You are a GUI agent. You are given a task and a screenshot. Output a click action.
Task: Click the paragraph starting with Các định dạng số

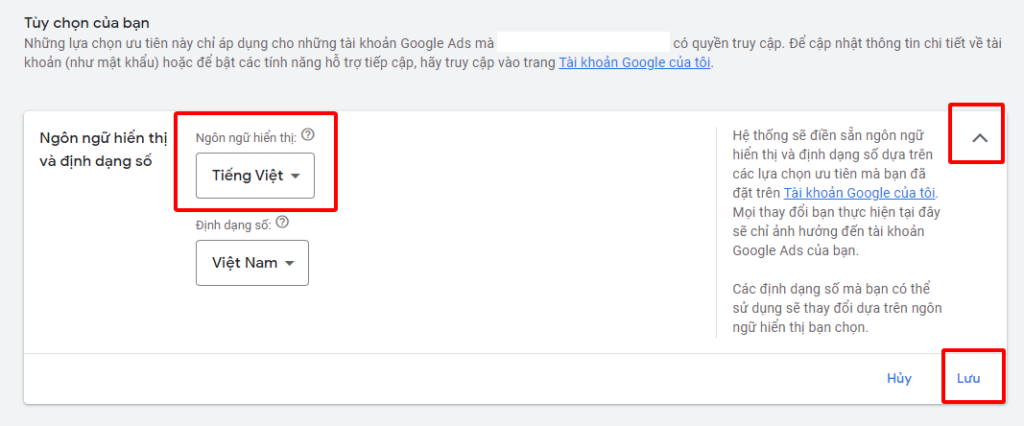pos(837,307)
